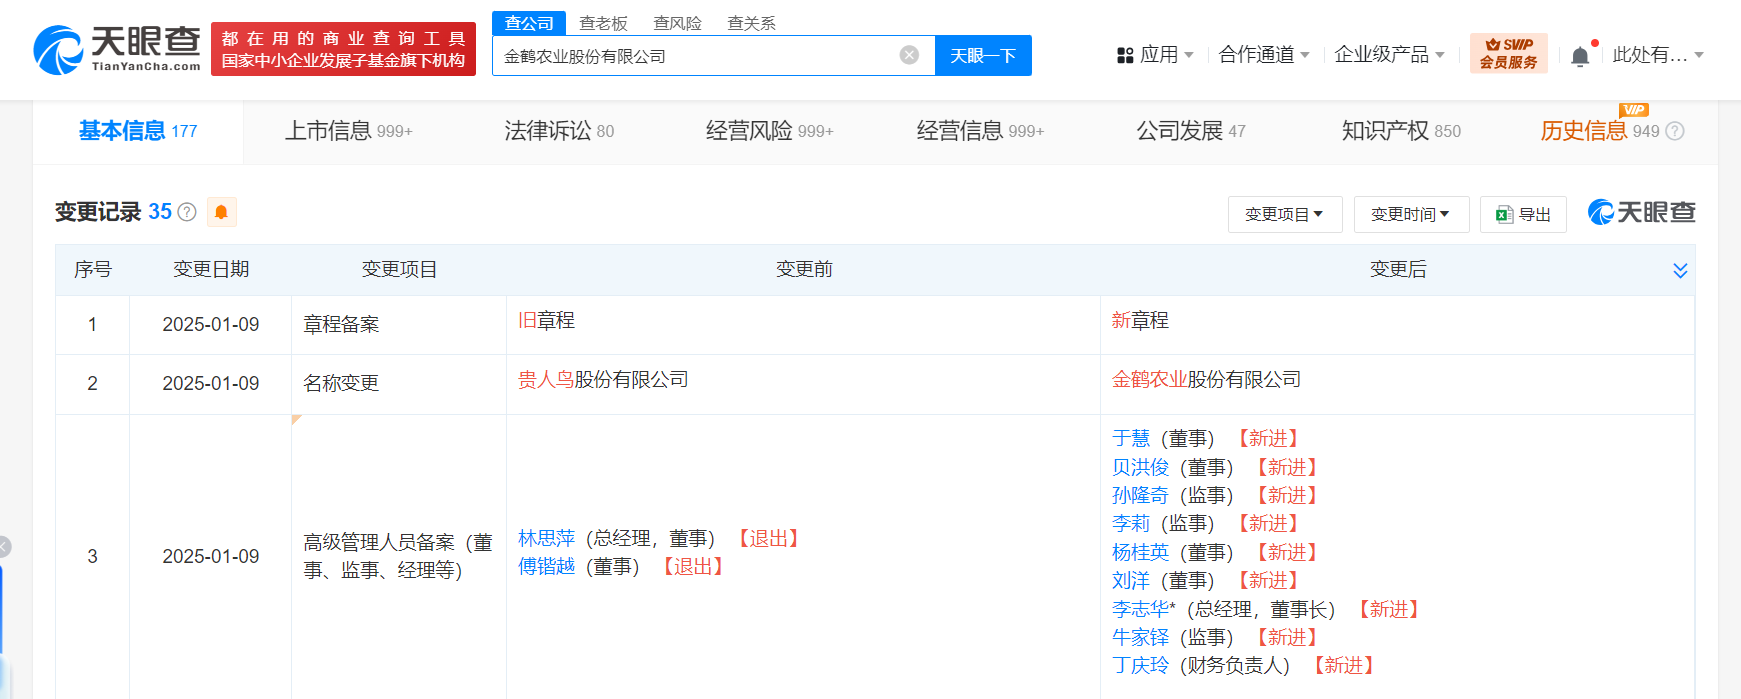The height and width of the screenshot is (699, 1741).
Task: Open the 企业级产品 dropdown menu
Action: tap(1389, 55)
